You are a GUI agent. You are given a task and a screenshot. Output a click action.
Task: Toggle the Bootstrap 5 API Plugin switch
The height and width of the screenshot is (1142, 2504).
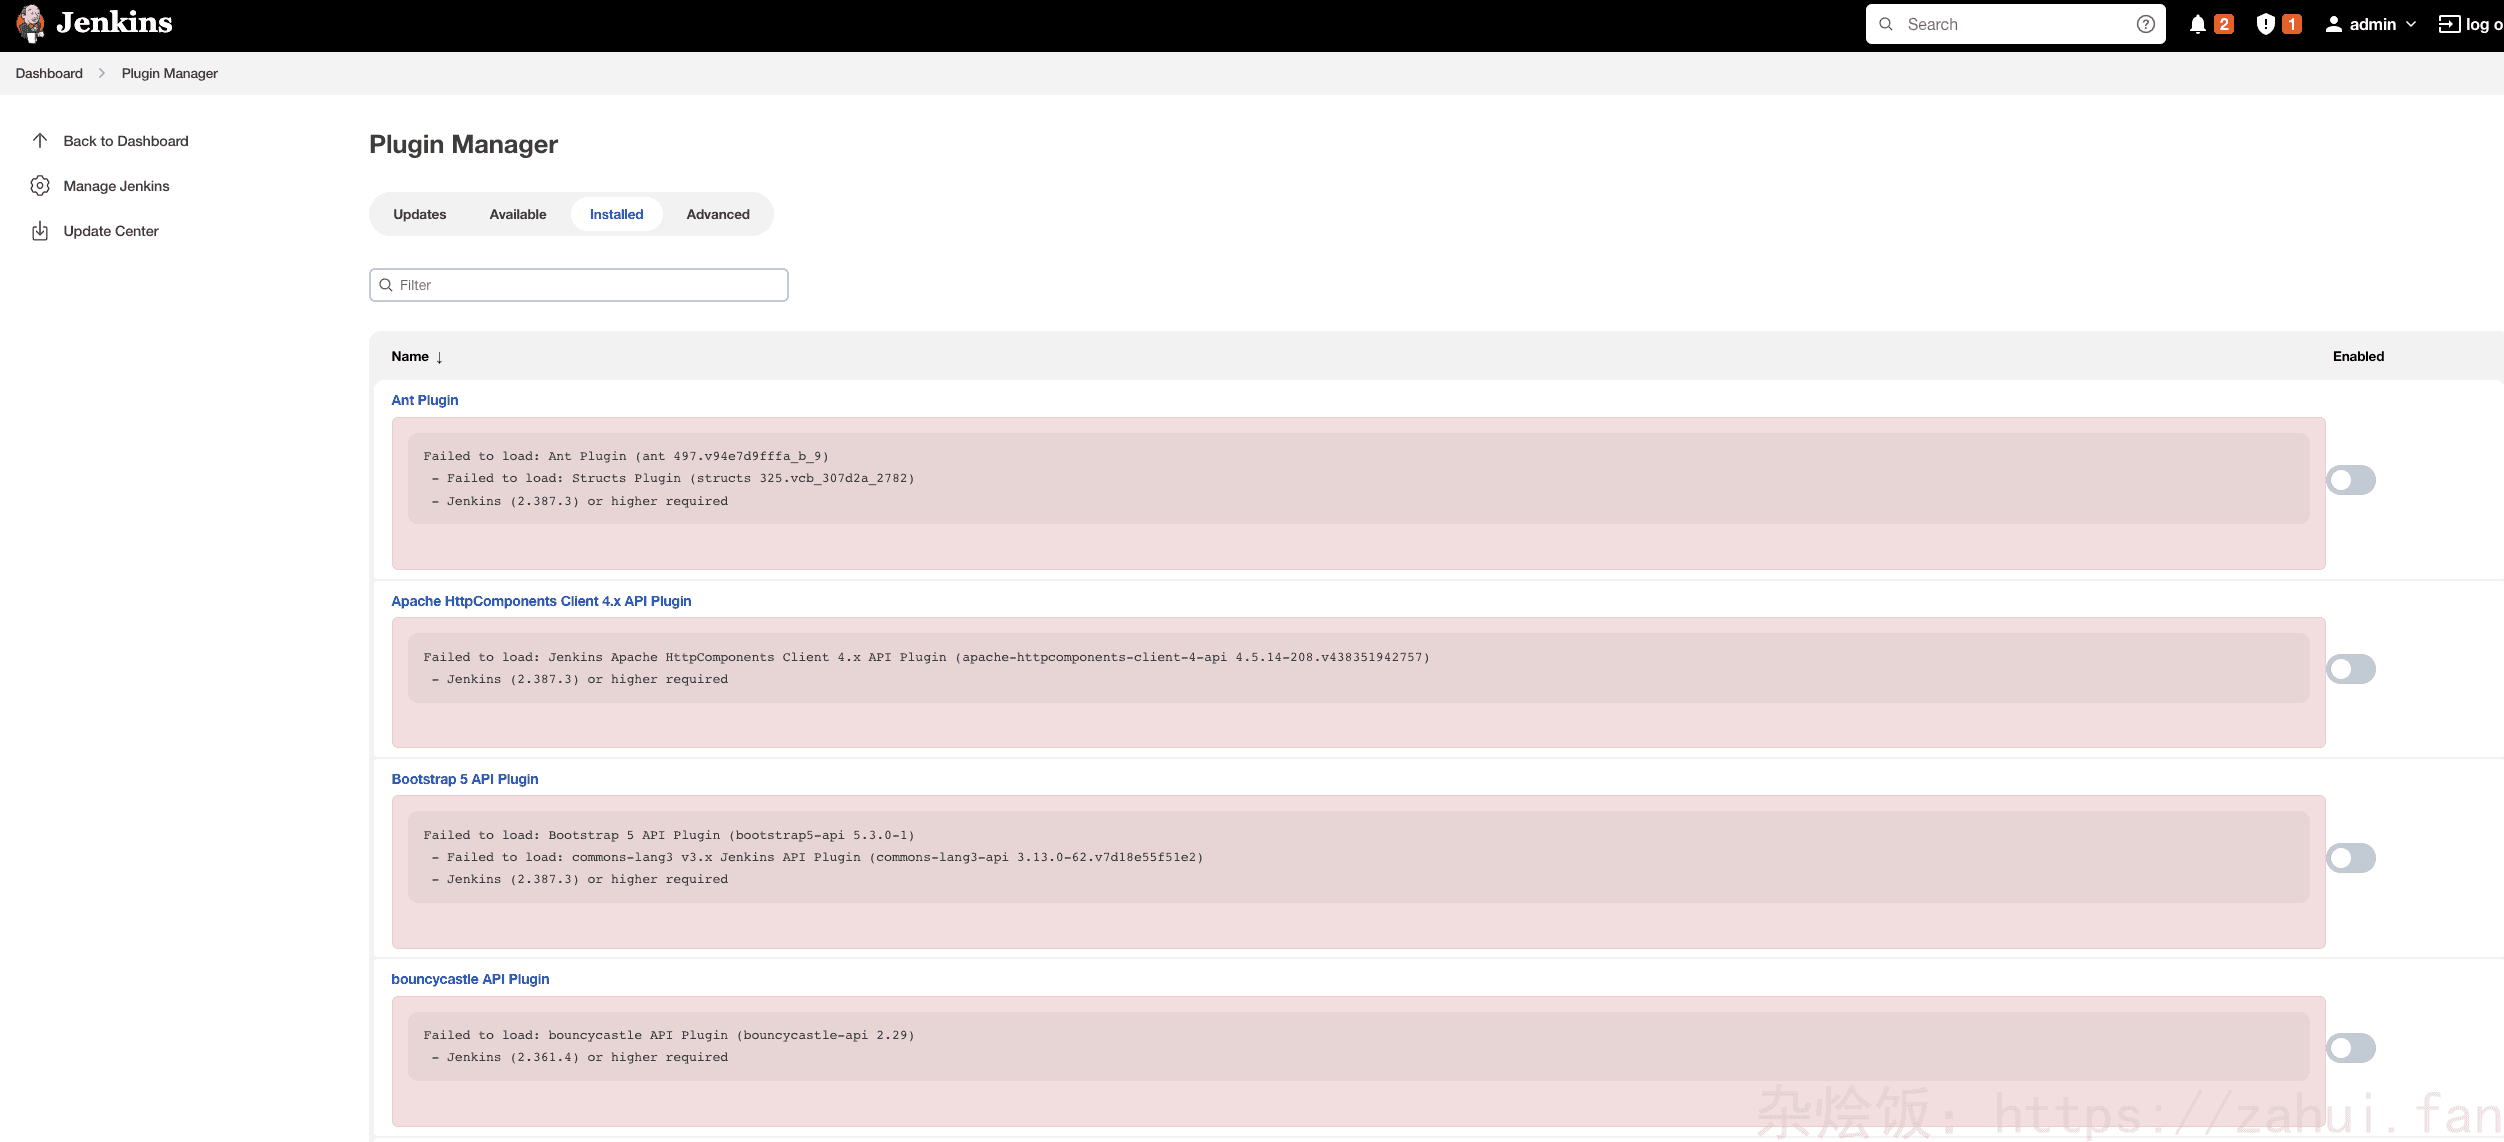click(2350, 858)
